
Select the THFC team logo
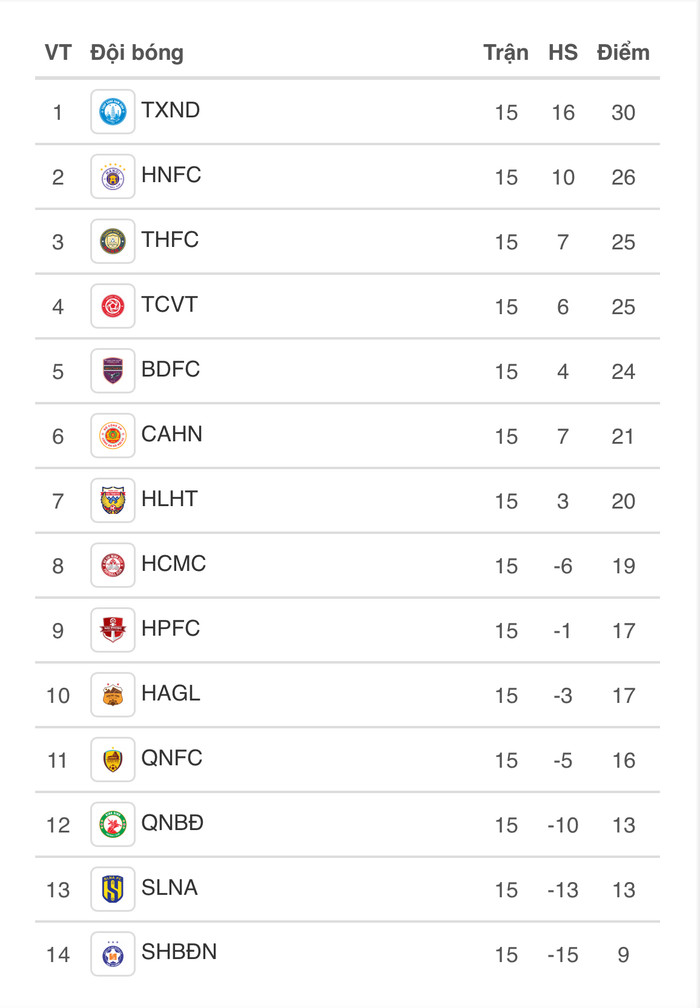pos(113,241)
